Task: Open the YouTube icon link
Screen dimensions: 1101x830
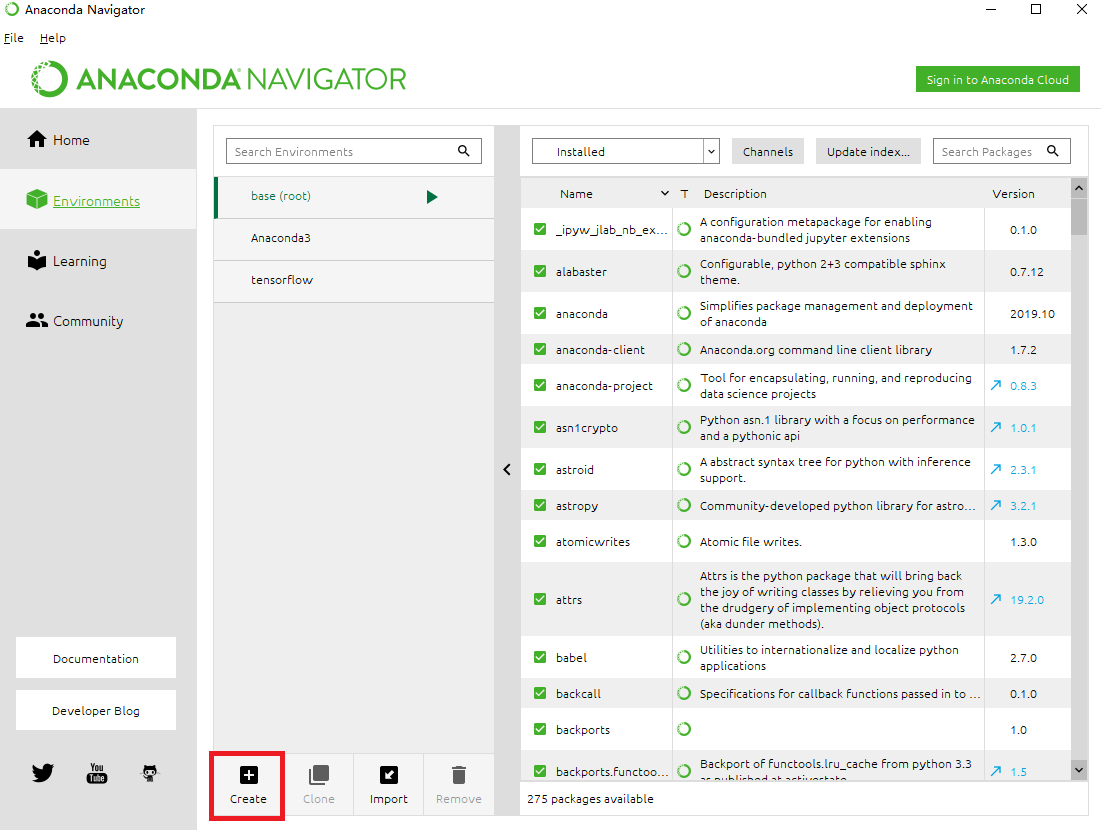Action: pos(97,773)
